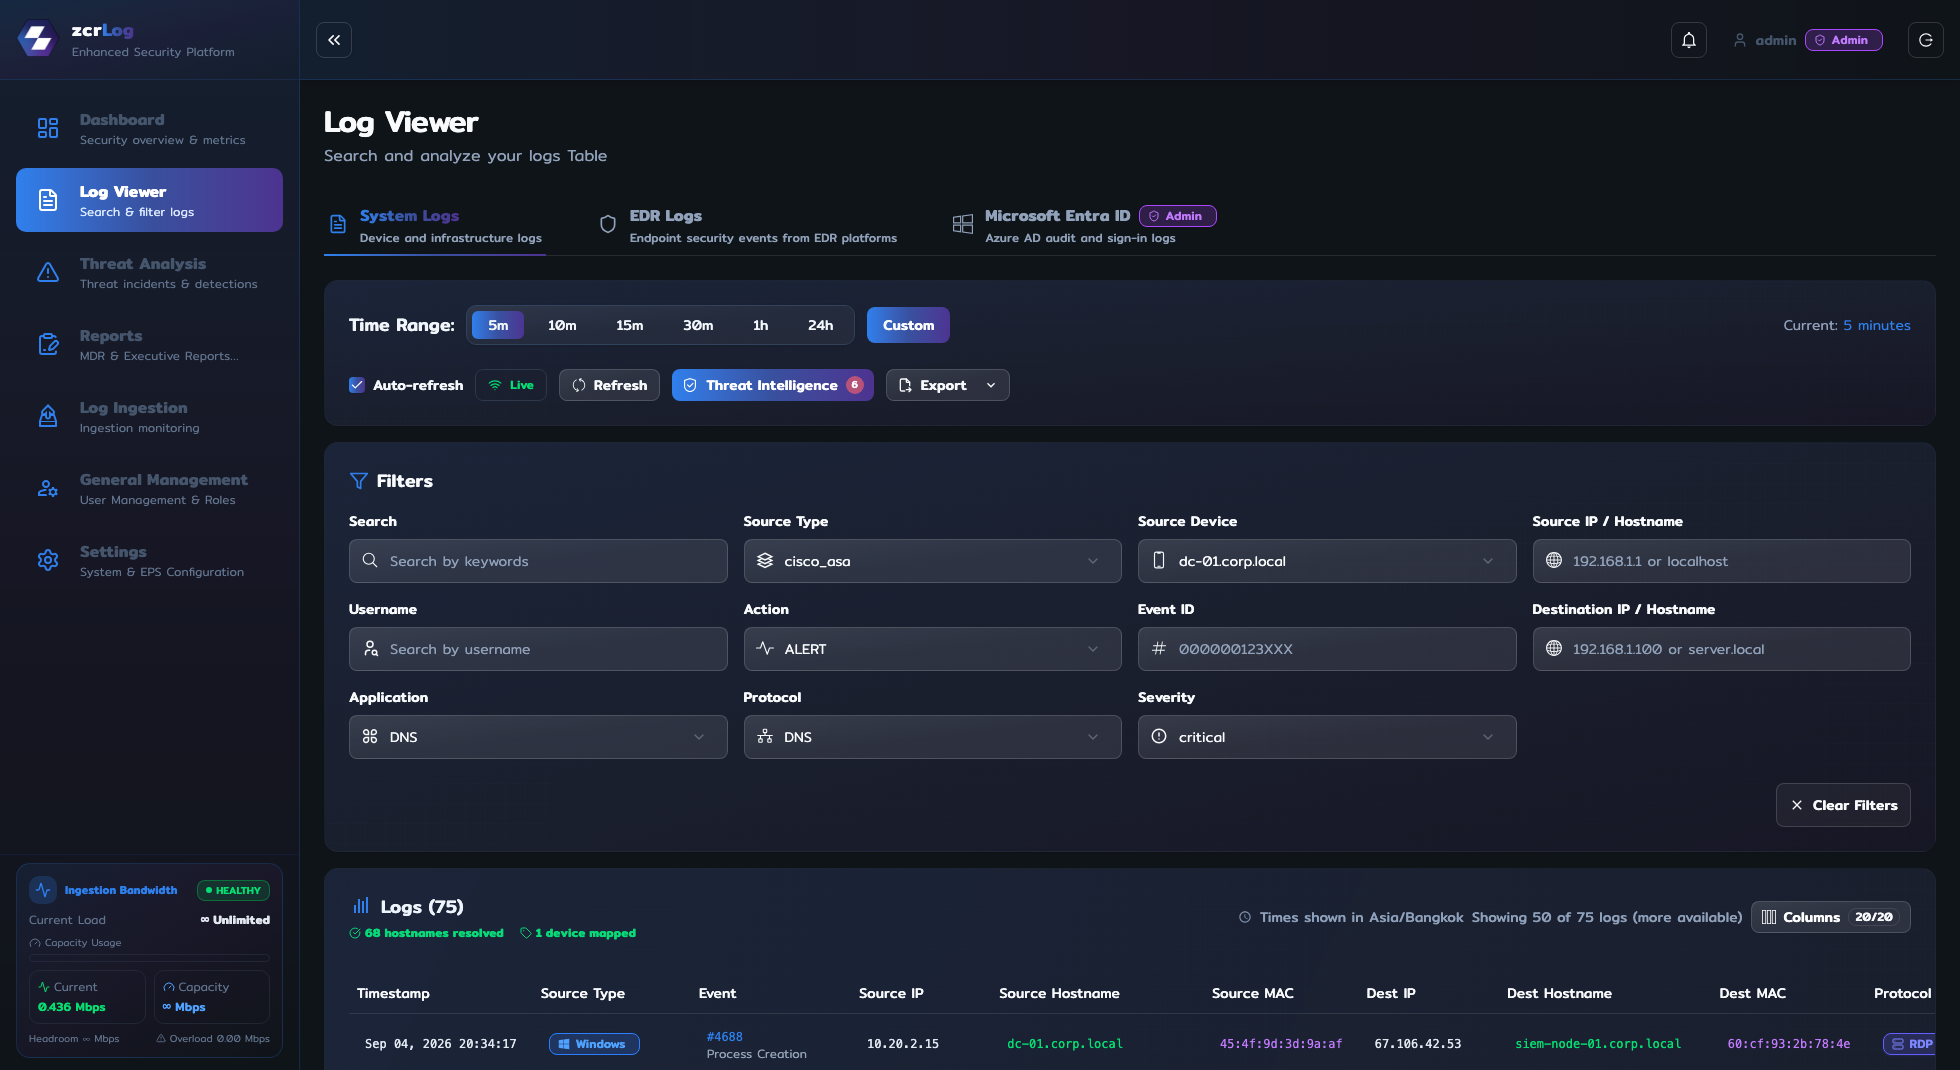Open Severity dropdown showing critical
Image resolution: width=1960 pixels, height=1070 pixels.
[1327, 737]
